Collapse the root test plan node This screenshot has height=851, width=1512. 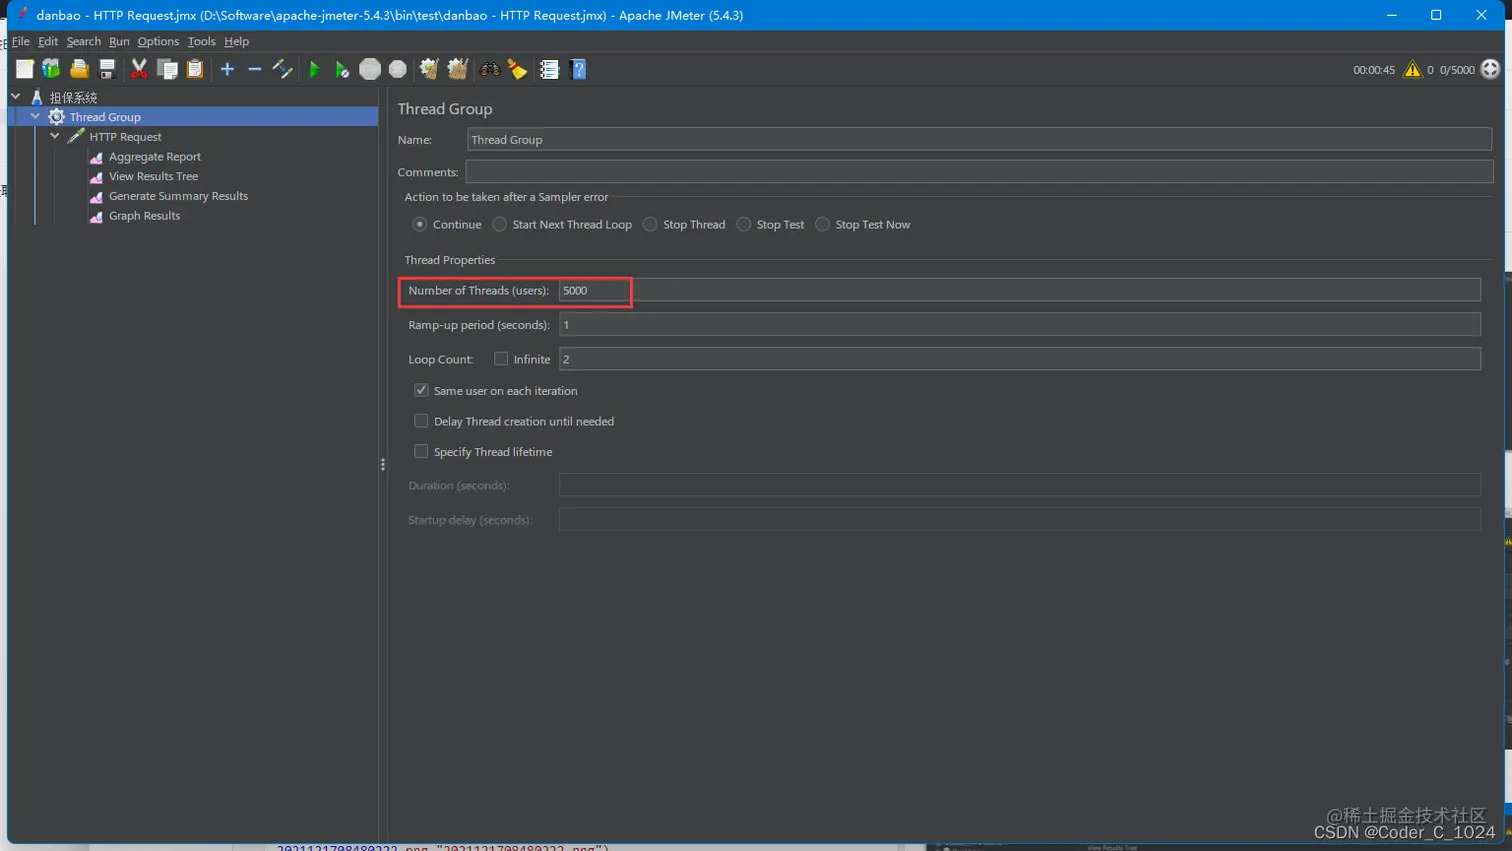point(16,97)
